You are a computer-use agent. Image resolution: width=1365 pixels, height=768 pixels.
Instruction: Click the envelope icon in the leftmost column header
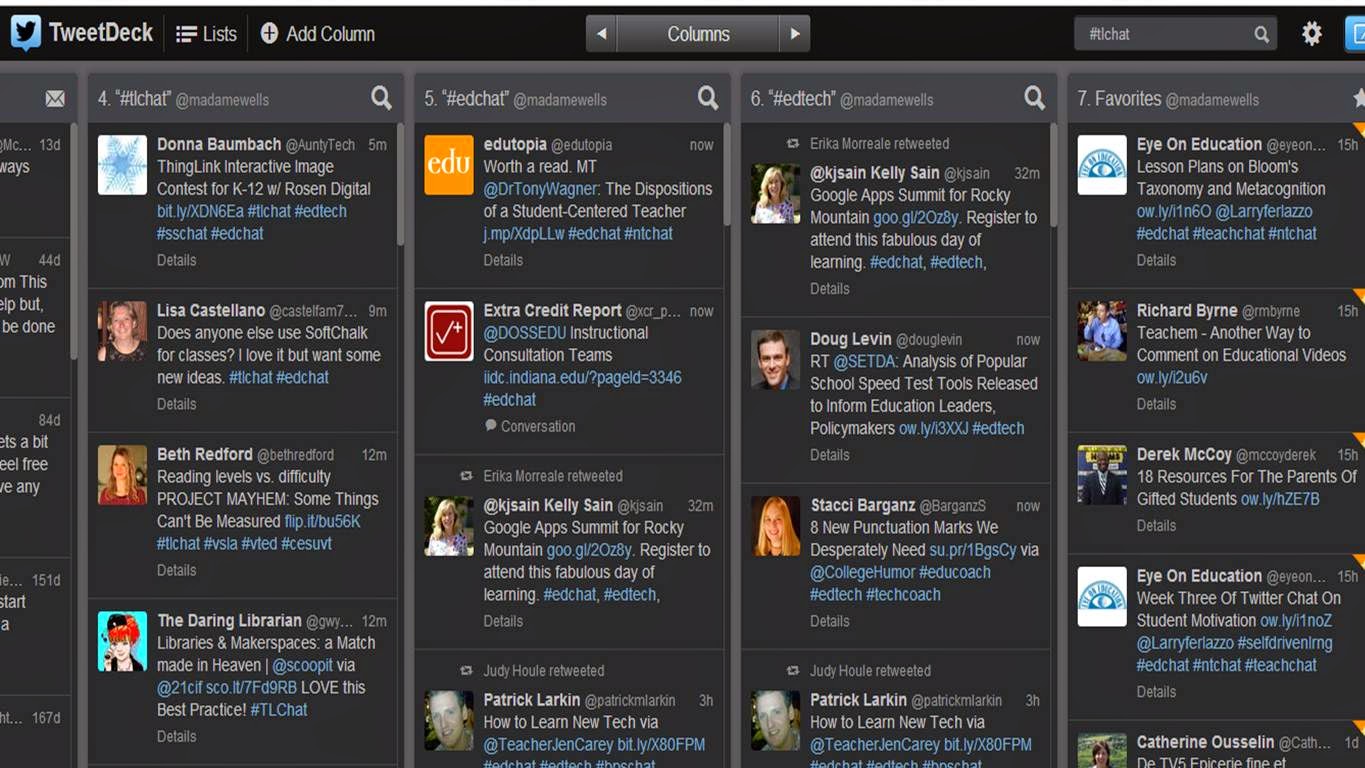pos(55,98)
